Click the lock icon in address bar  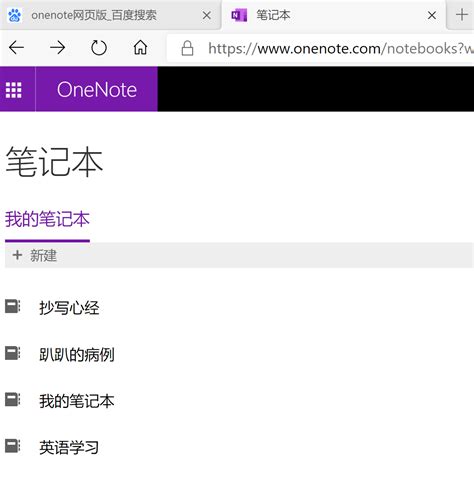(x=187, y=48)
